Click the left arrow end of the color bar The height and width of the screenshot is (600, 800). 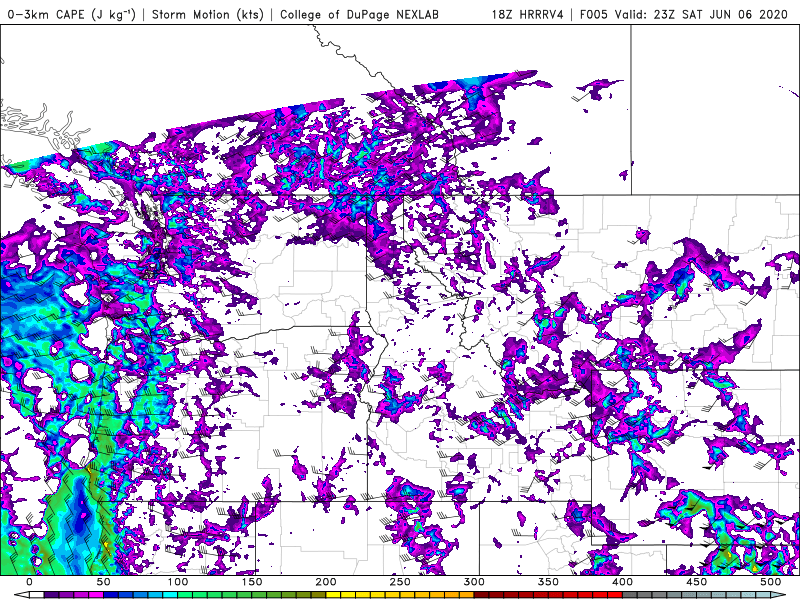[22, 594]
